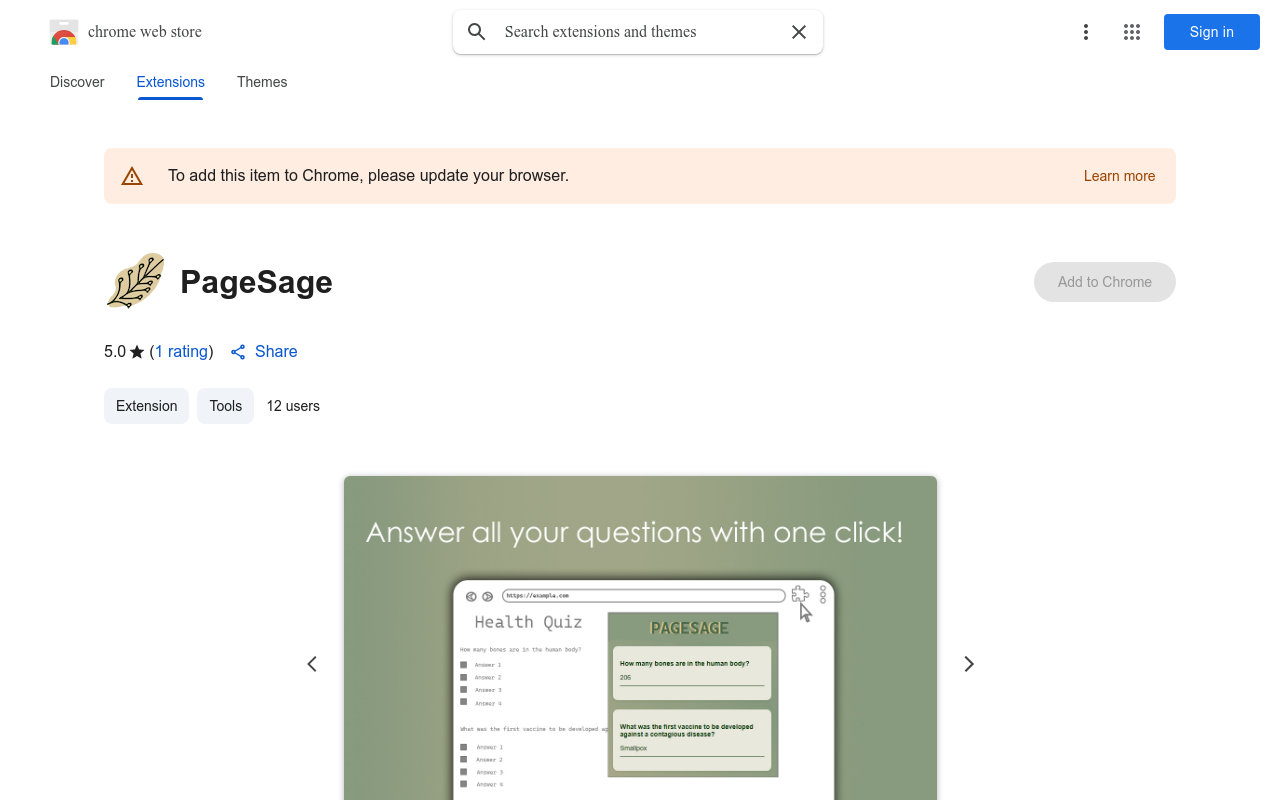
Task: Click the Extension category chip
Action: tap(146, 406)
